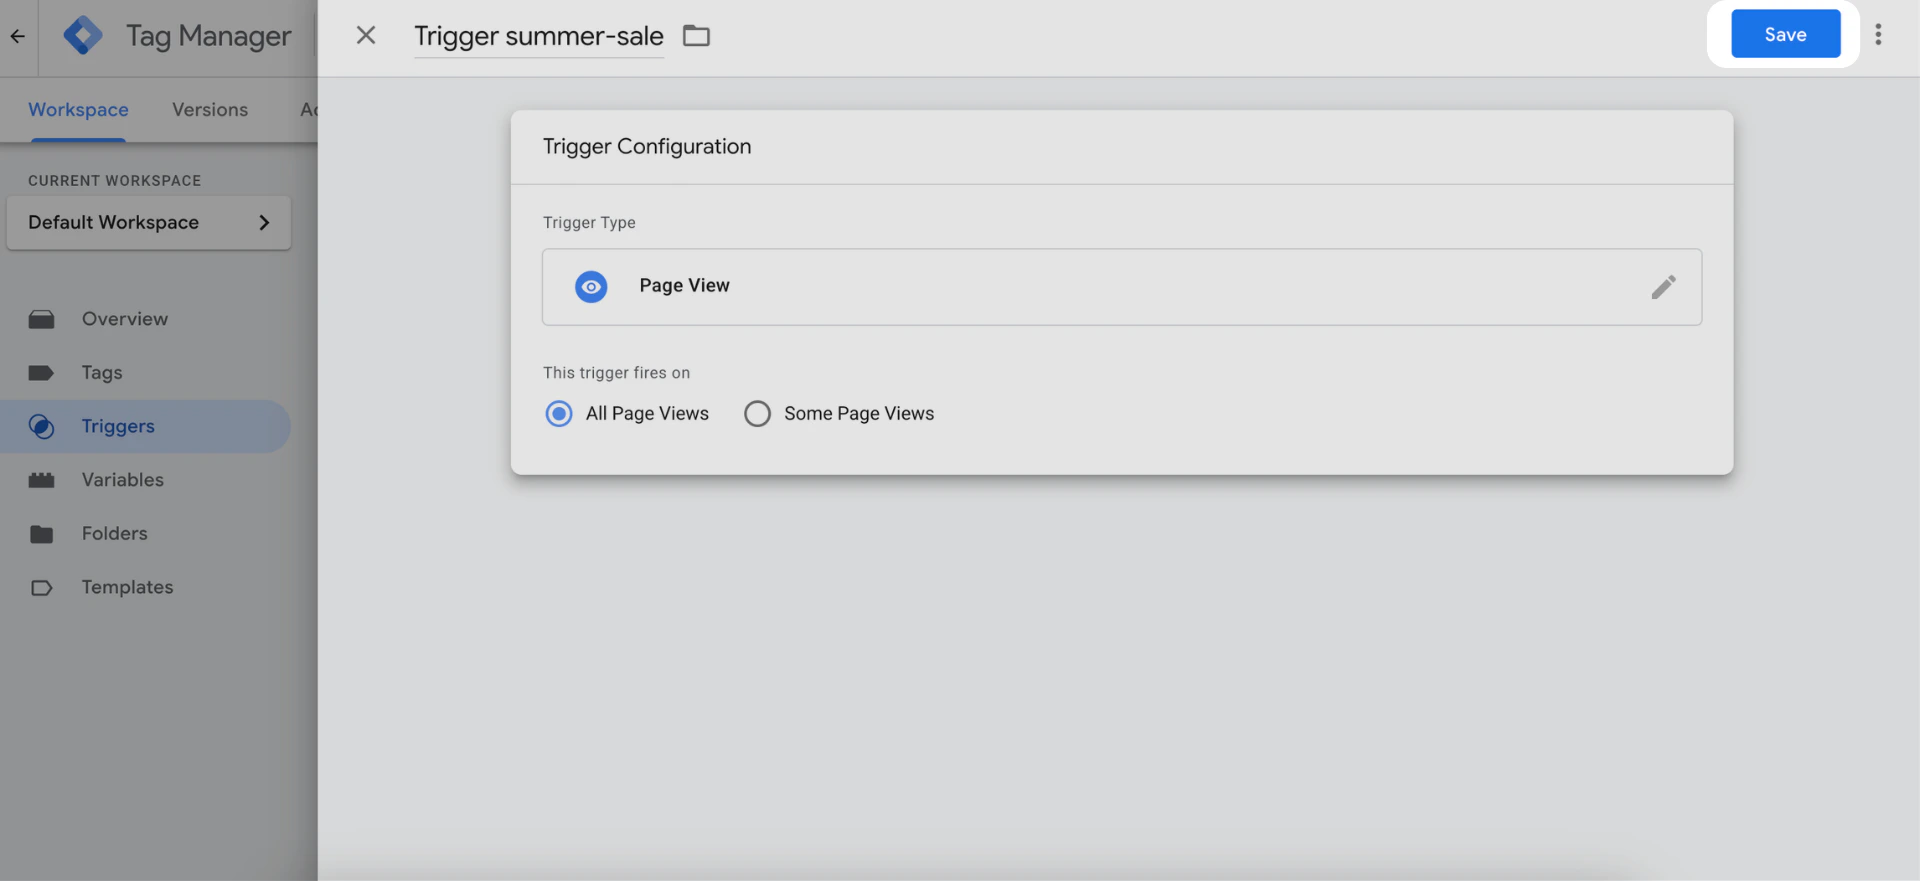Edit the trigger name summer-sale field

[539, 37]
